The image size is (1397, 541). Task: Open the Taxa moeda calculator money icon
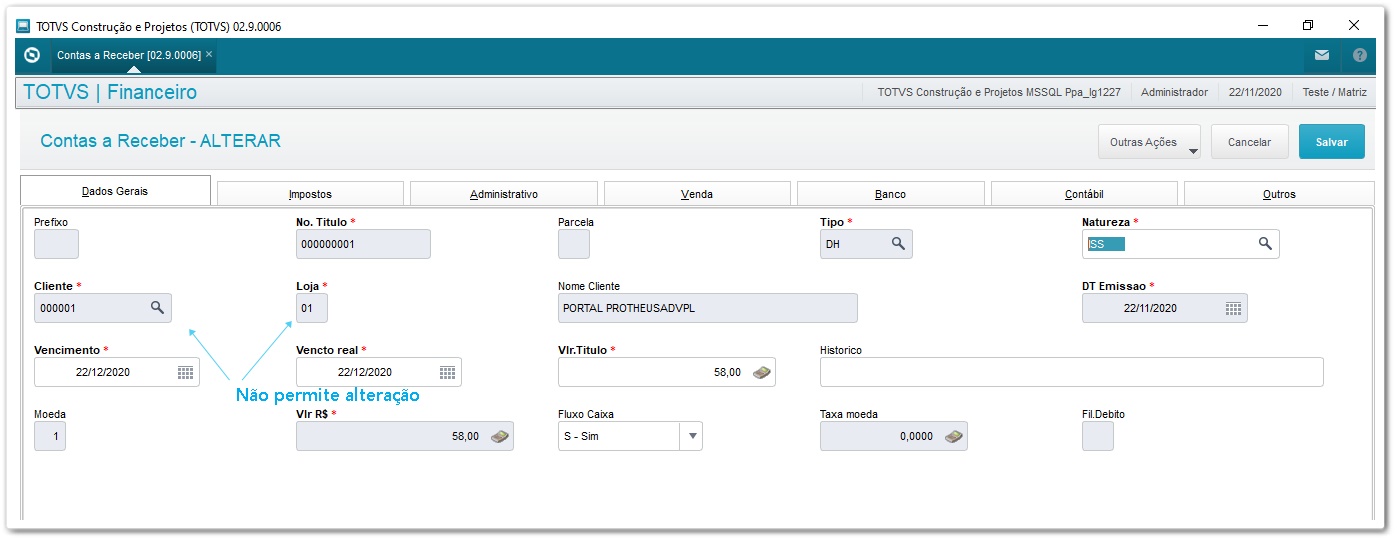pyautogui.click(x=954, y=436)
